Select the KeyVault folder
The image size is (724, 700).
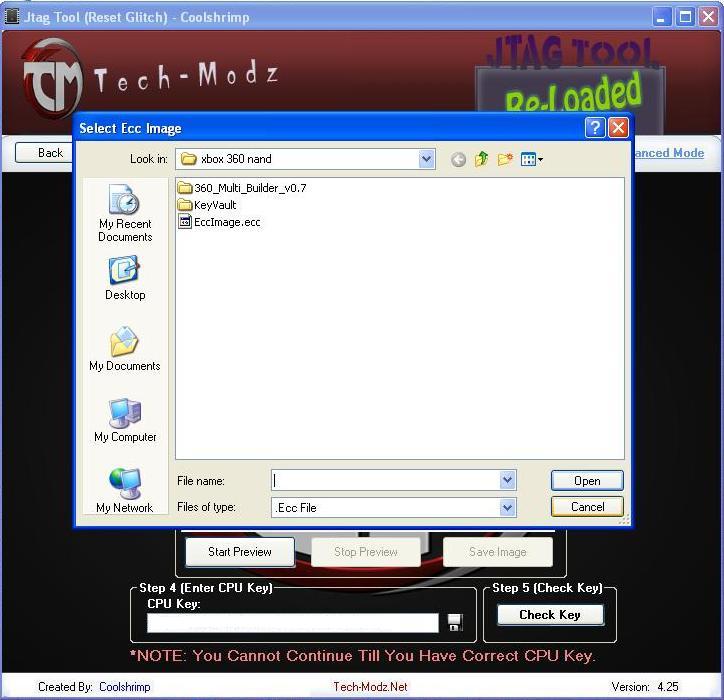(207, 205)
